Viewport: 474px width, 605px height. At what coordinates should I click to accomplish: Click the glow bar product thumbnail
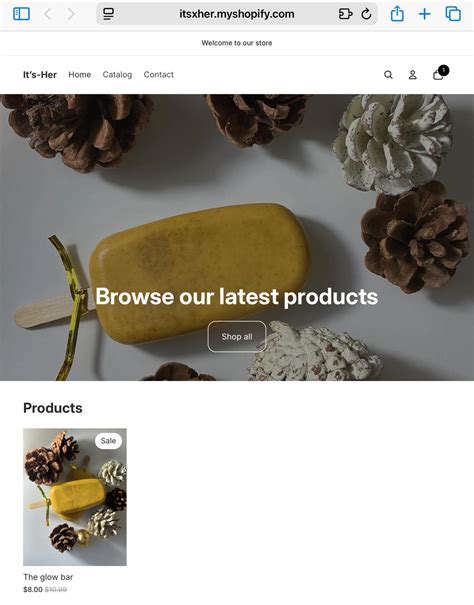75,497
